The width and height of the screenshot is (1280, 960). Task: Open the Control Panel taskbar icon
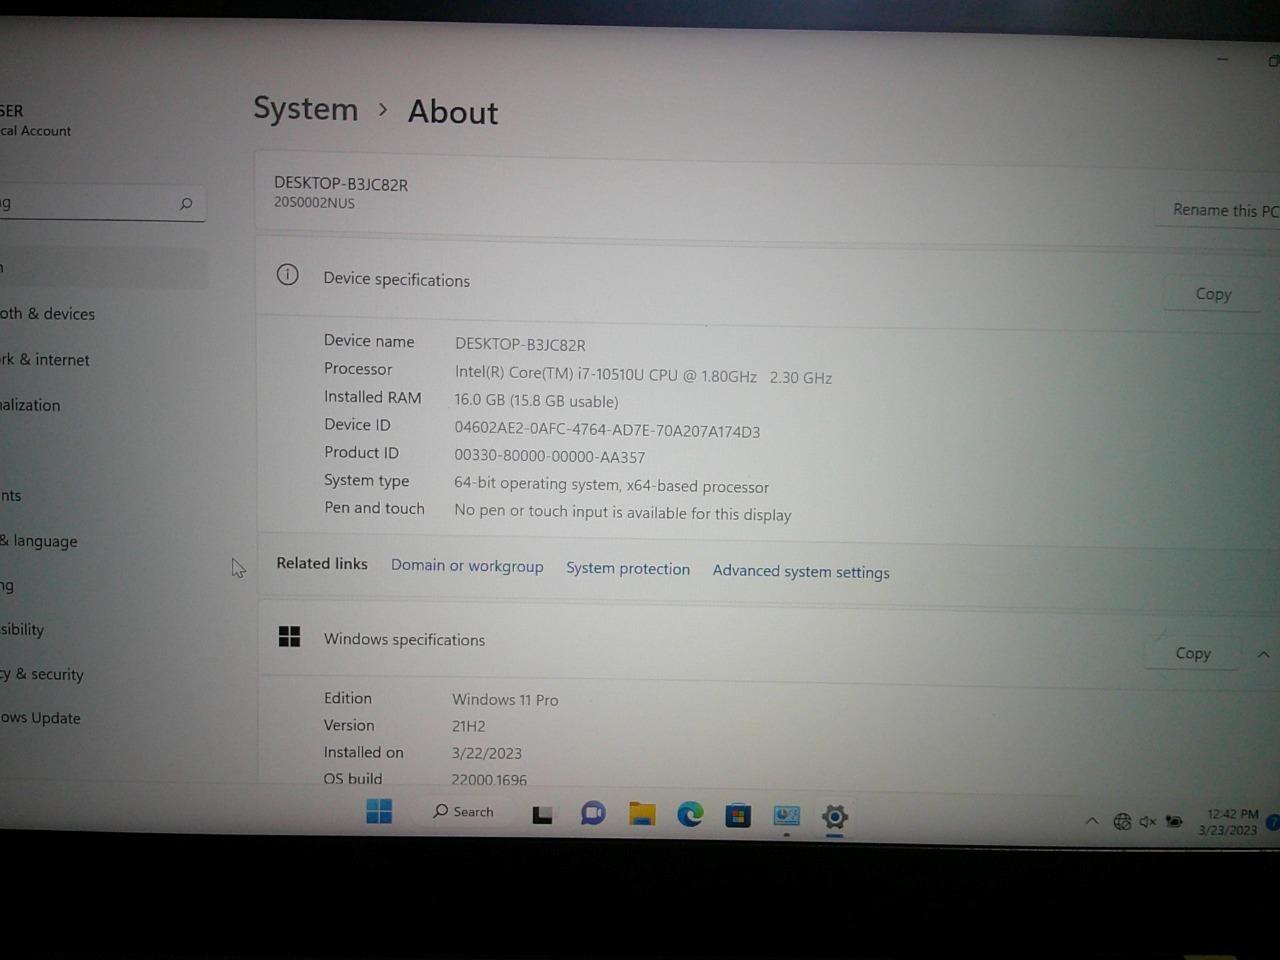click(787, 817)
